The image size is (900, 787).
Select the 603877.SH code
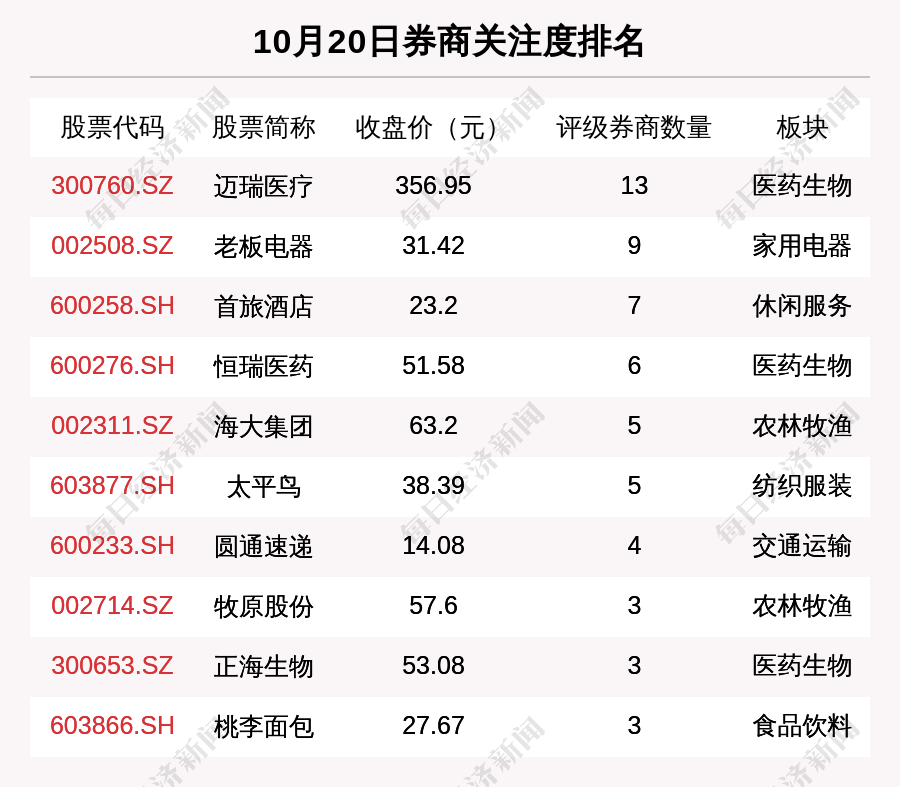point(112,486)
